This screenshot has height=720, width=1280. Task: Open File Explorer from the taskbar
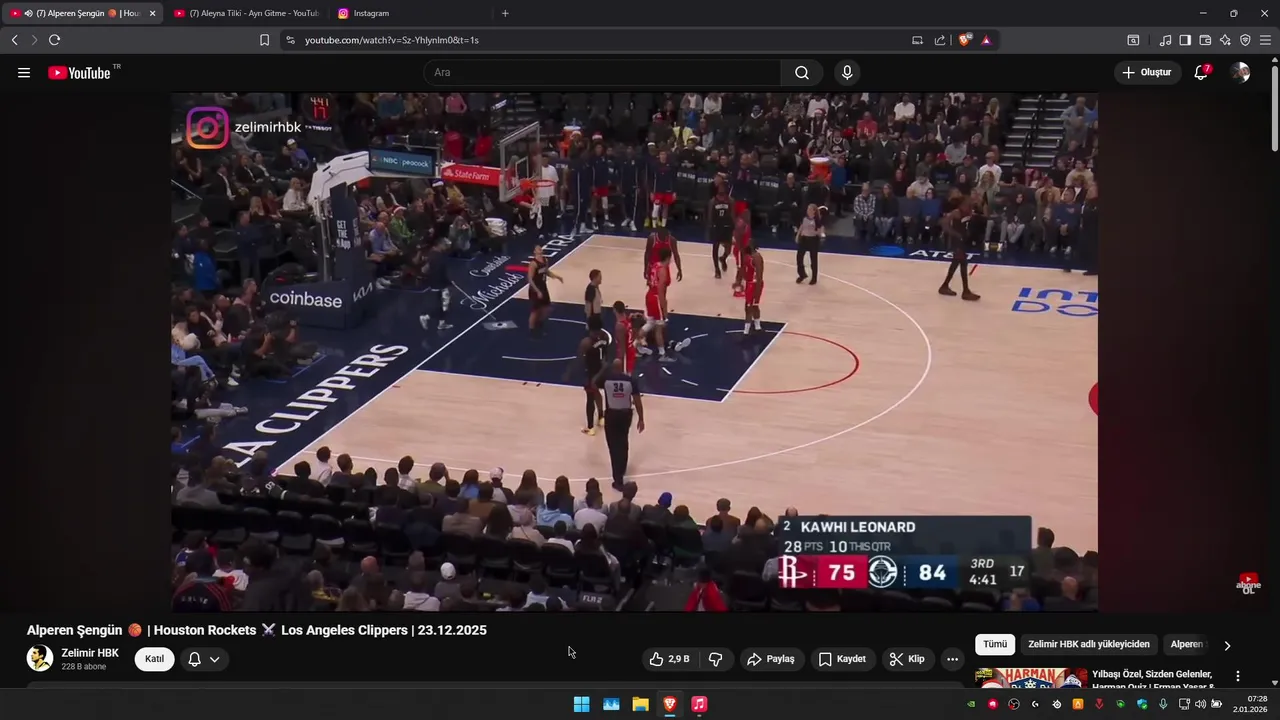click(x=640, y=704)
